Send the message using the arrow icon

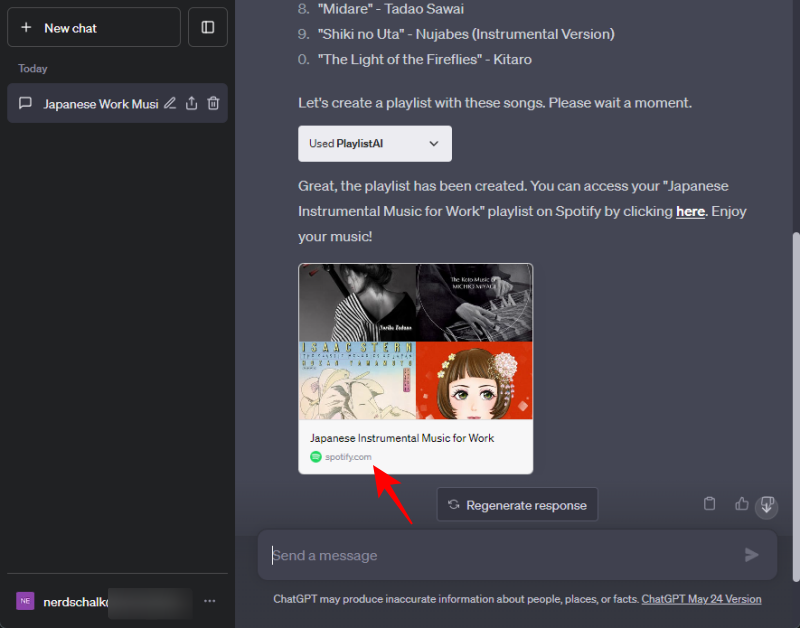(752, 555)
